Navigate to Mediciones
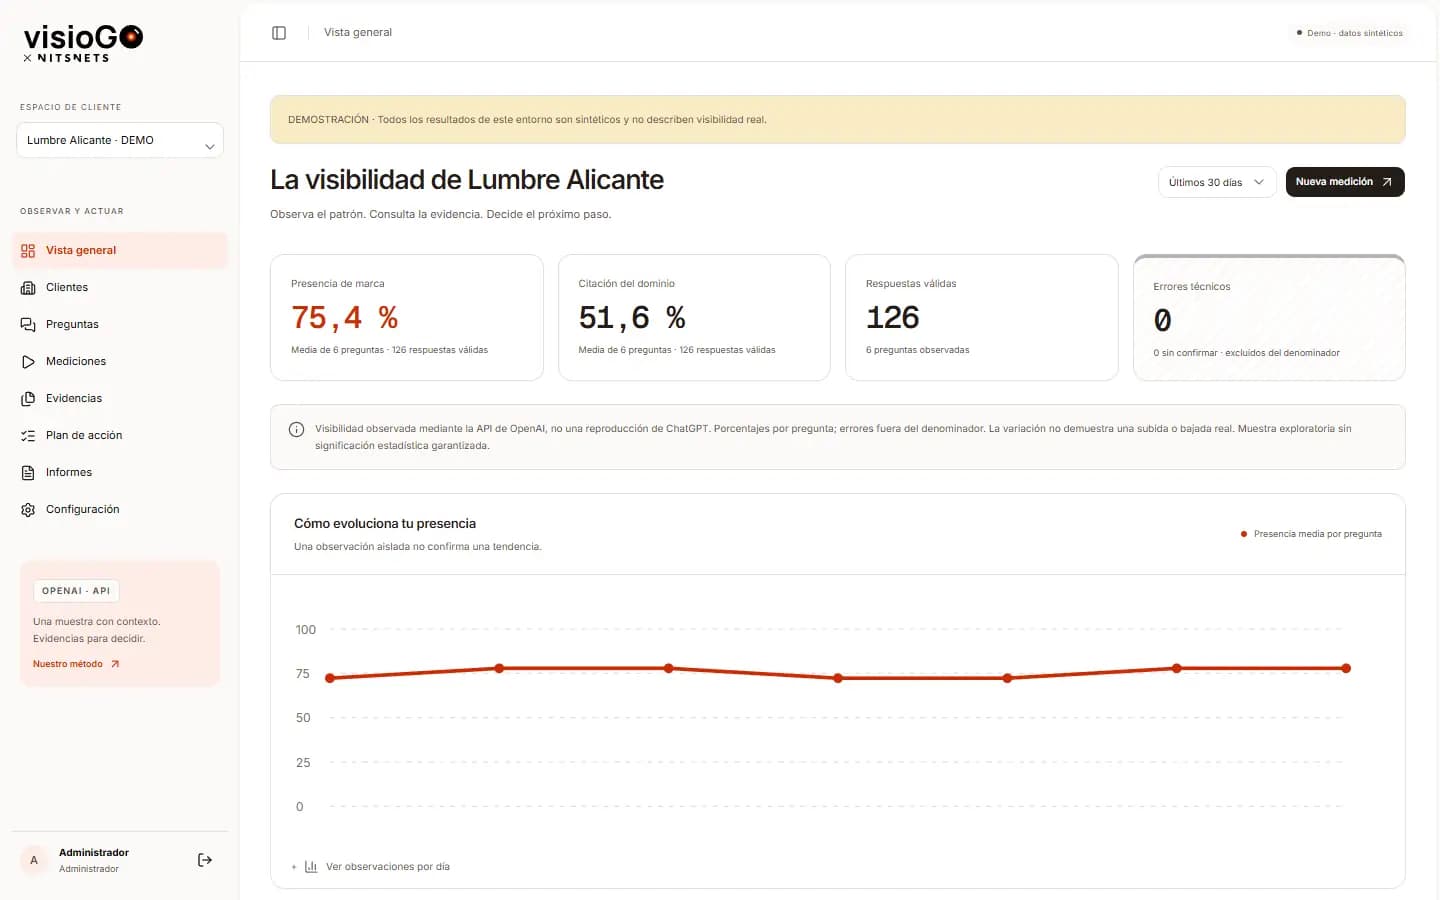 (120, 362)
